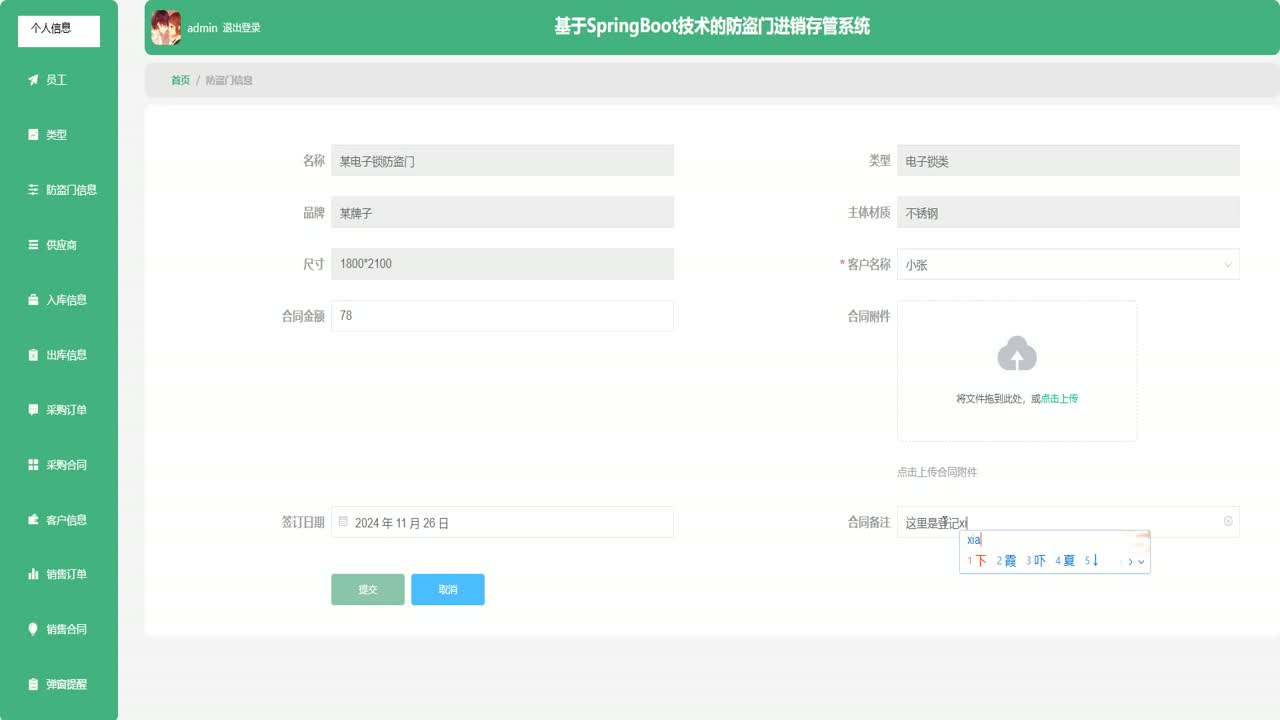This screenshot has width=1280, height=720.
Task: Open the 客户名称 dropdown
Action: point(1068,265)
